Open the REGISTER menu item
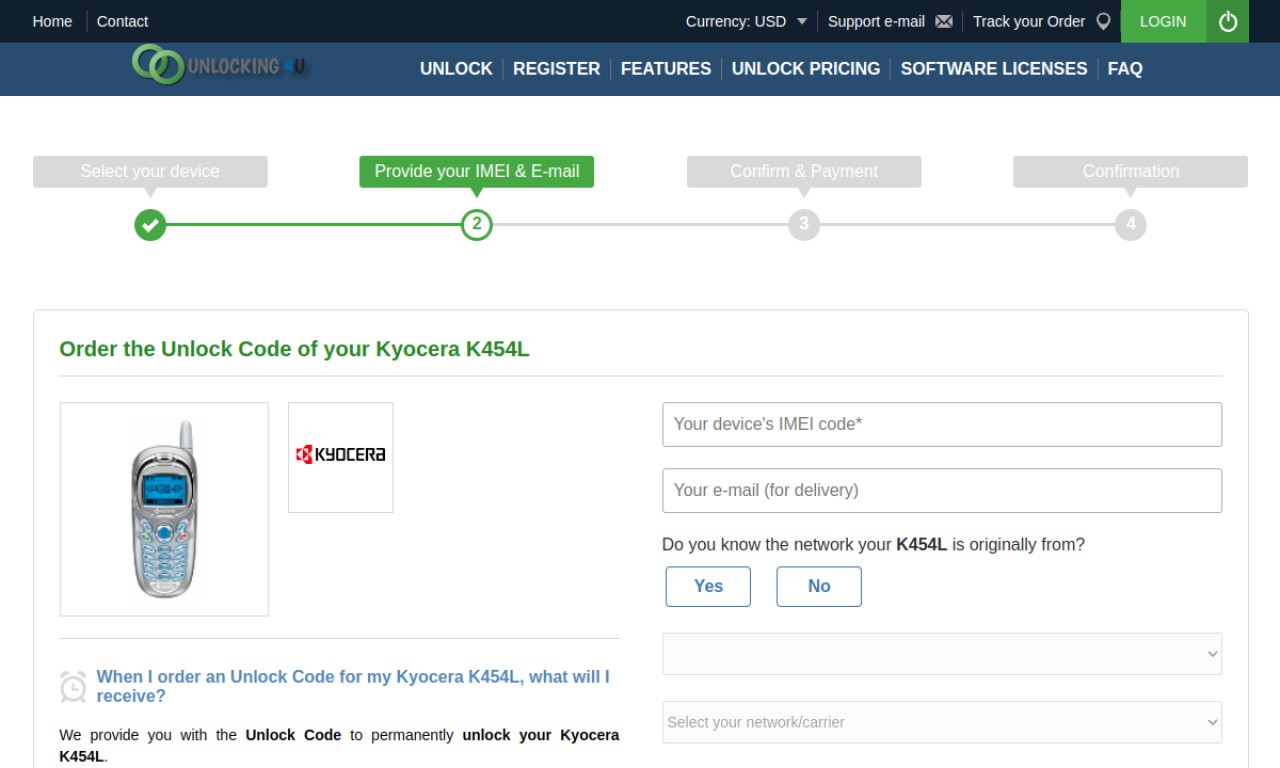This screenshot has height=768, width=1280. 556,69
